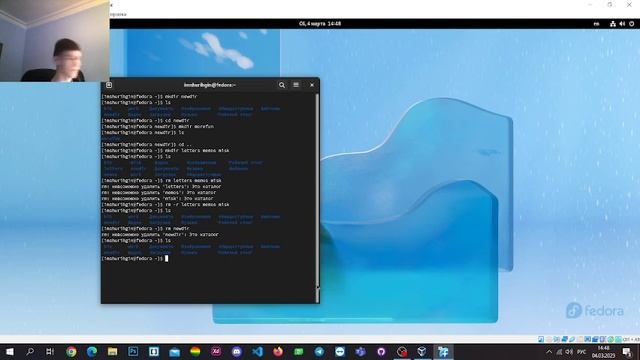The image size is (640, 360).
Task: Click the Windows tray network icon
Action: (x=559, y=352)
